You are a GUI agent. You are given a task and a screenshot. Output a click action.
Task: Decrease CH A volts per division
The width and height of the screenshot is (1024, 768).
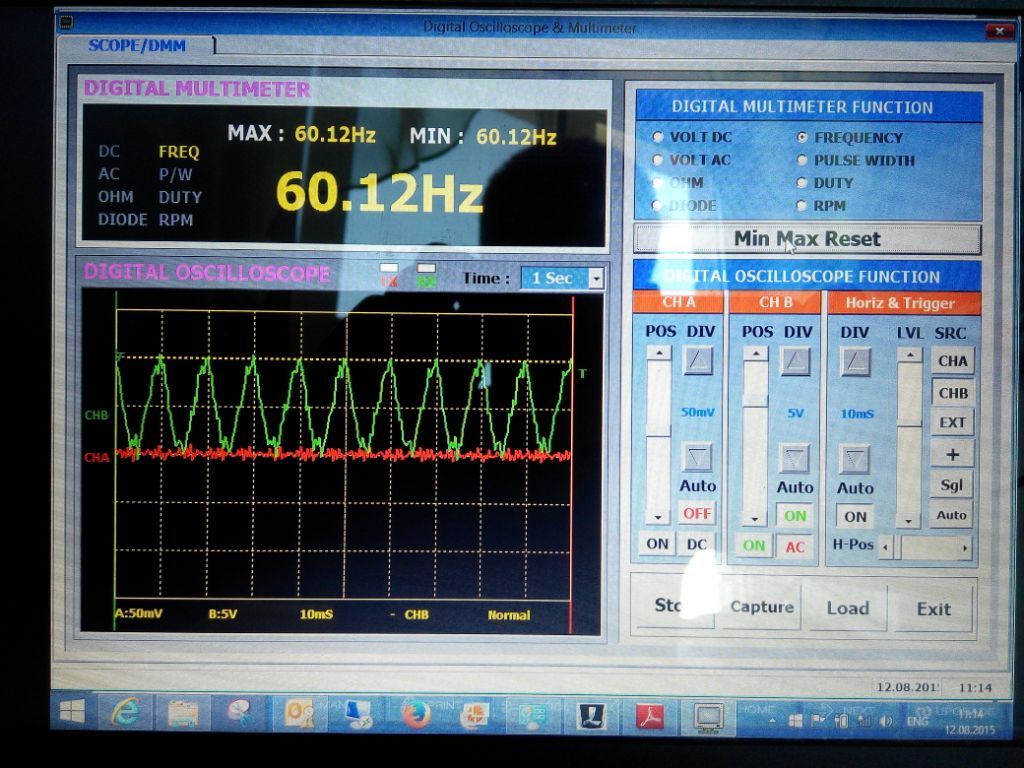(698, 457)
